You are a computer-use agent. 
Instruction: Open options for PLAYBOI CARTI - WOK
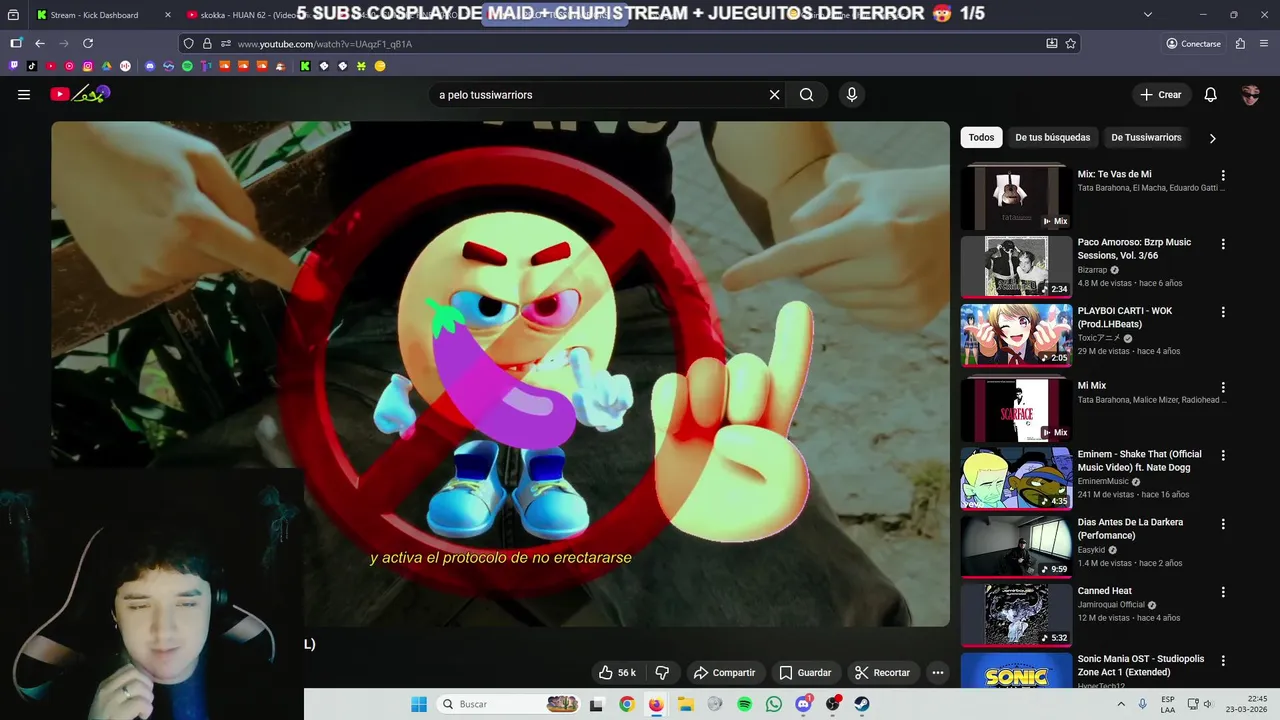pos(1222,312)
